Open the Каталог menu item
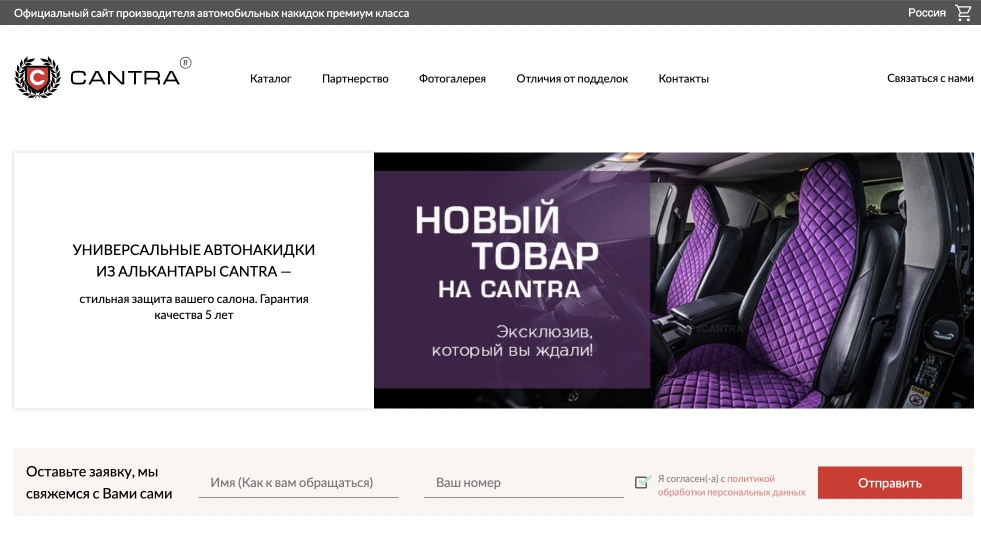The image size is (981, 537). pos(270,79)
